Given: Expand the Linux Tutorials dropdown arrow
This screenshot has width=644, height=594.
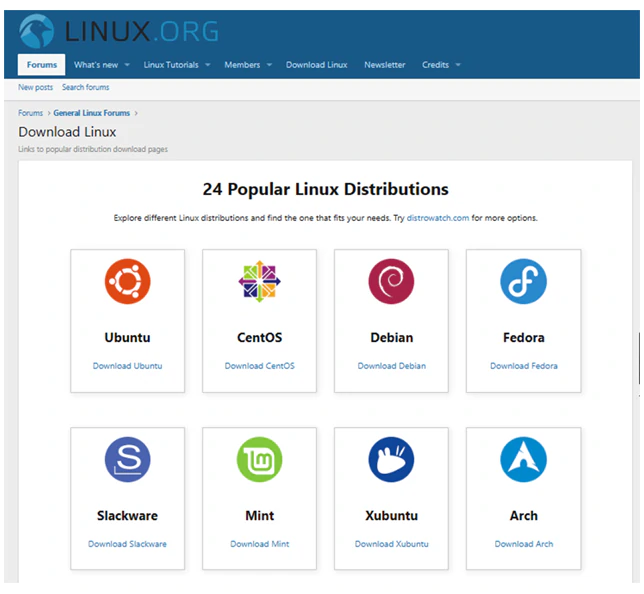Looking at the screenshot, I should tap(207, 65).
